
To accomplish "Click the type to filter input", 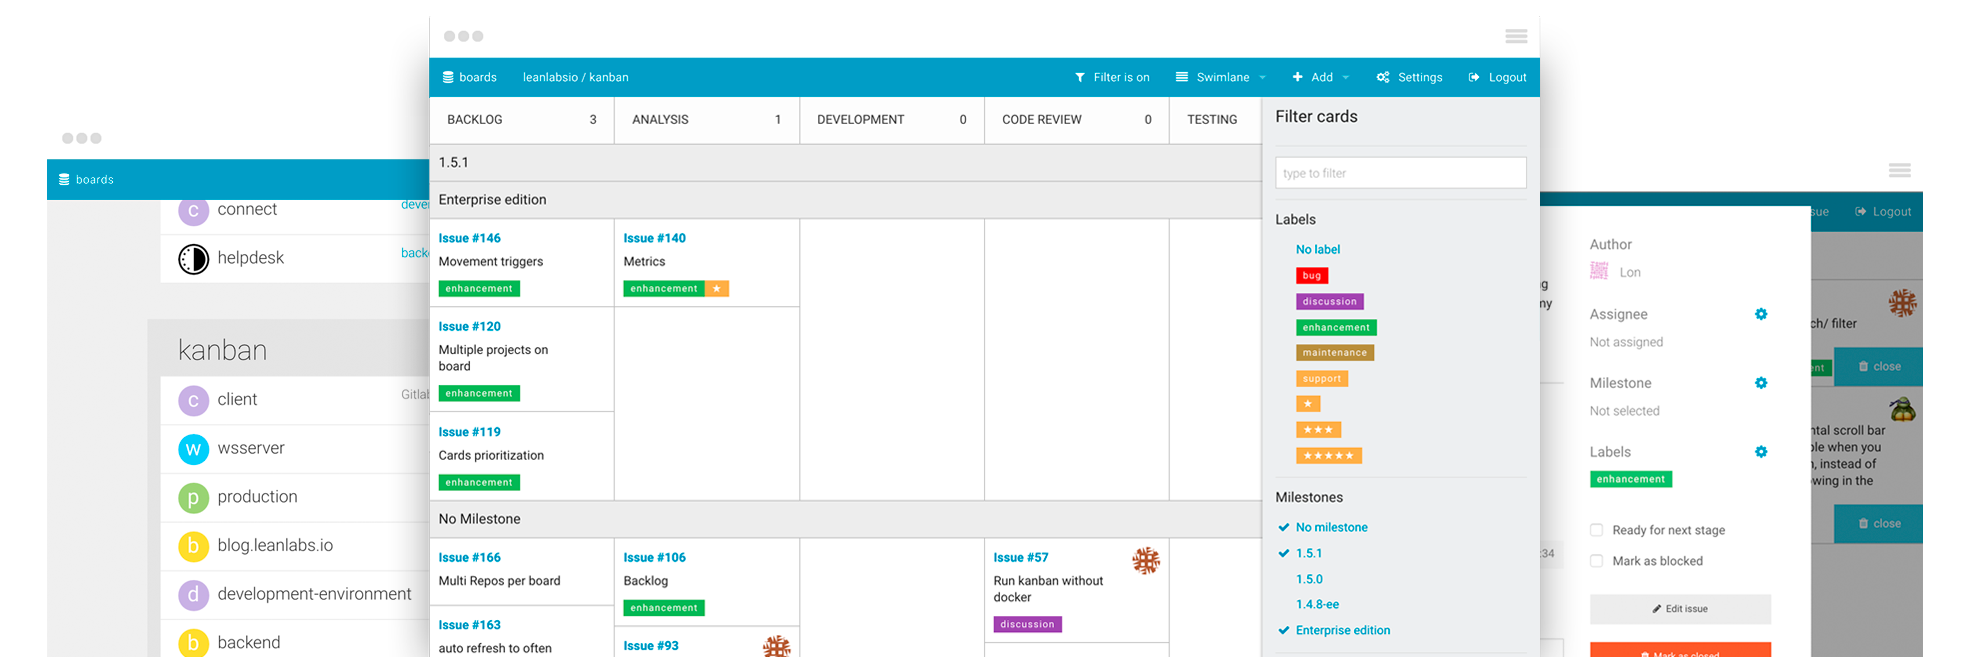I will (1400, 173).
